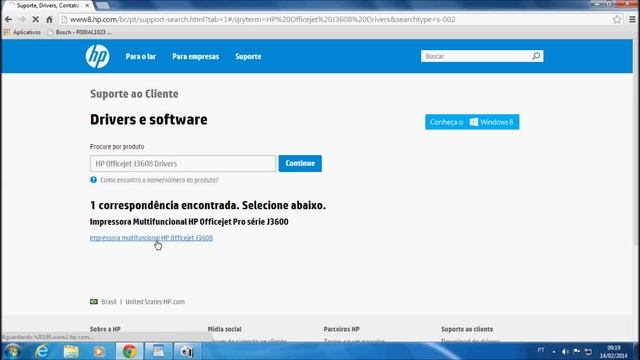Viewport: 640px width, 360px height.
Task: Select the Suporte, Drivers, Contato tab
Action: [x=47, y=6]
